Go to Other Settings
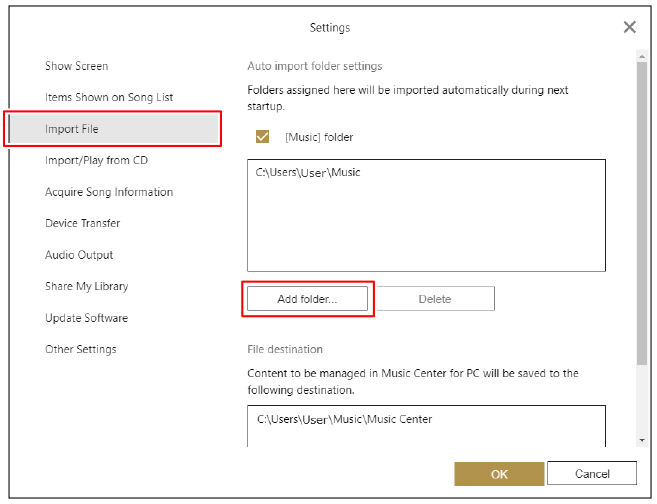The height and width of the screenshot is (504, 657). point(80,349)
